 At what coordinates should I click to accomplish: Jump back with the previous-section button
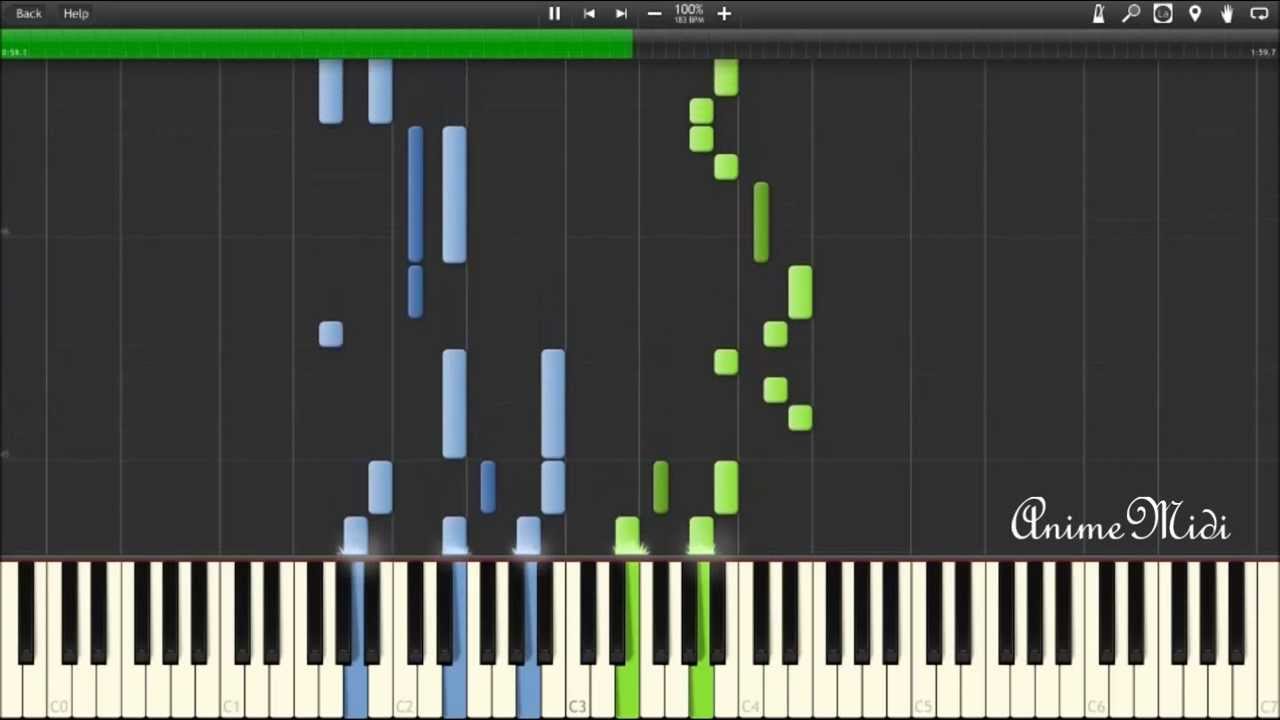(589, 13)
